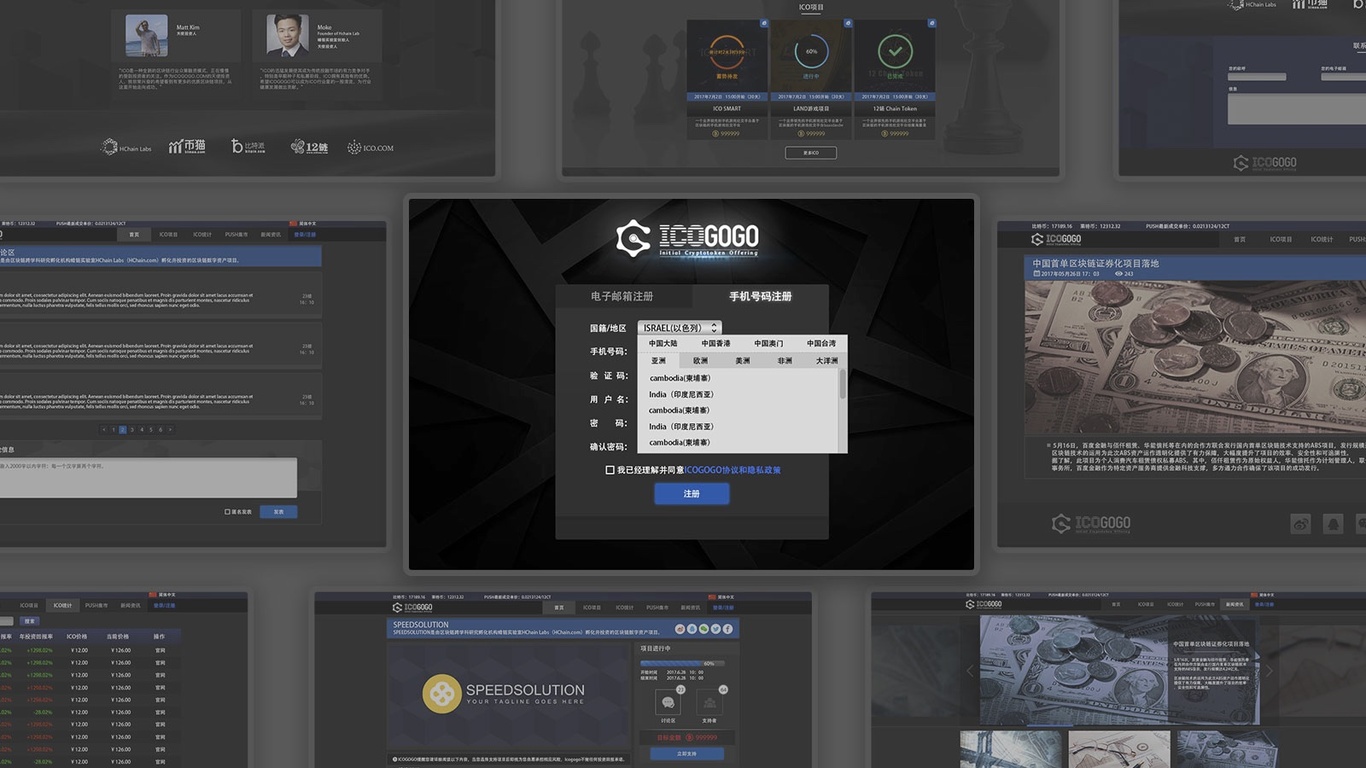Image resolution: width=1366 pixels, height=768 pixels.
Task: Open the ICOGOGO协议和隐私政策 link
Action: 732,470
